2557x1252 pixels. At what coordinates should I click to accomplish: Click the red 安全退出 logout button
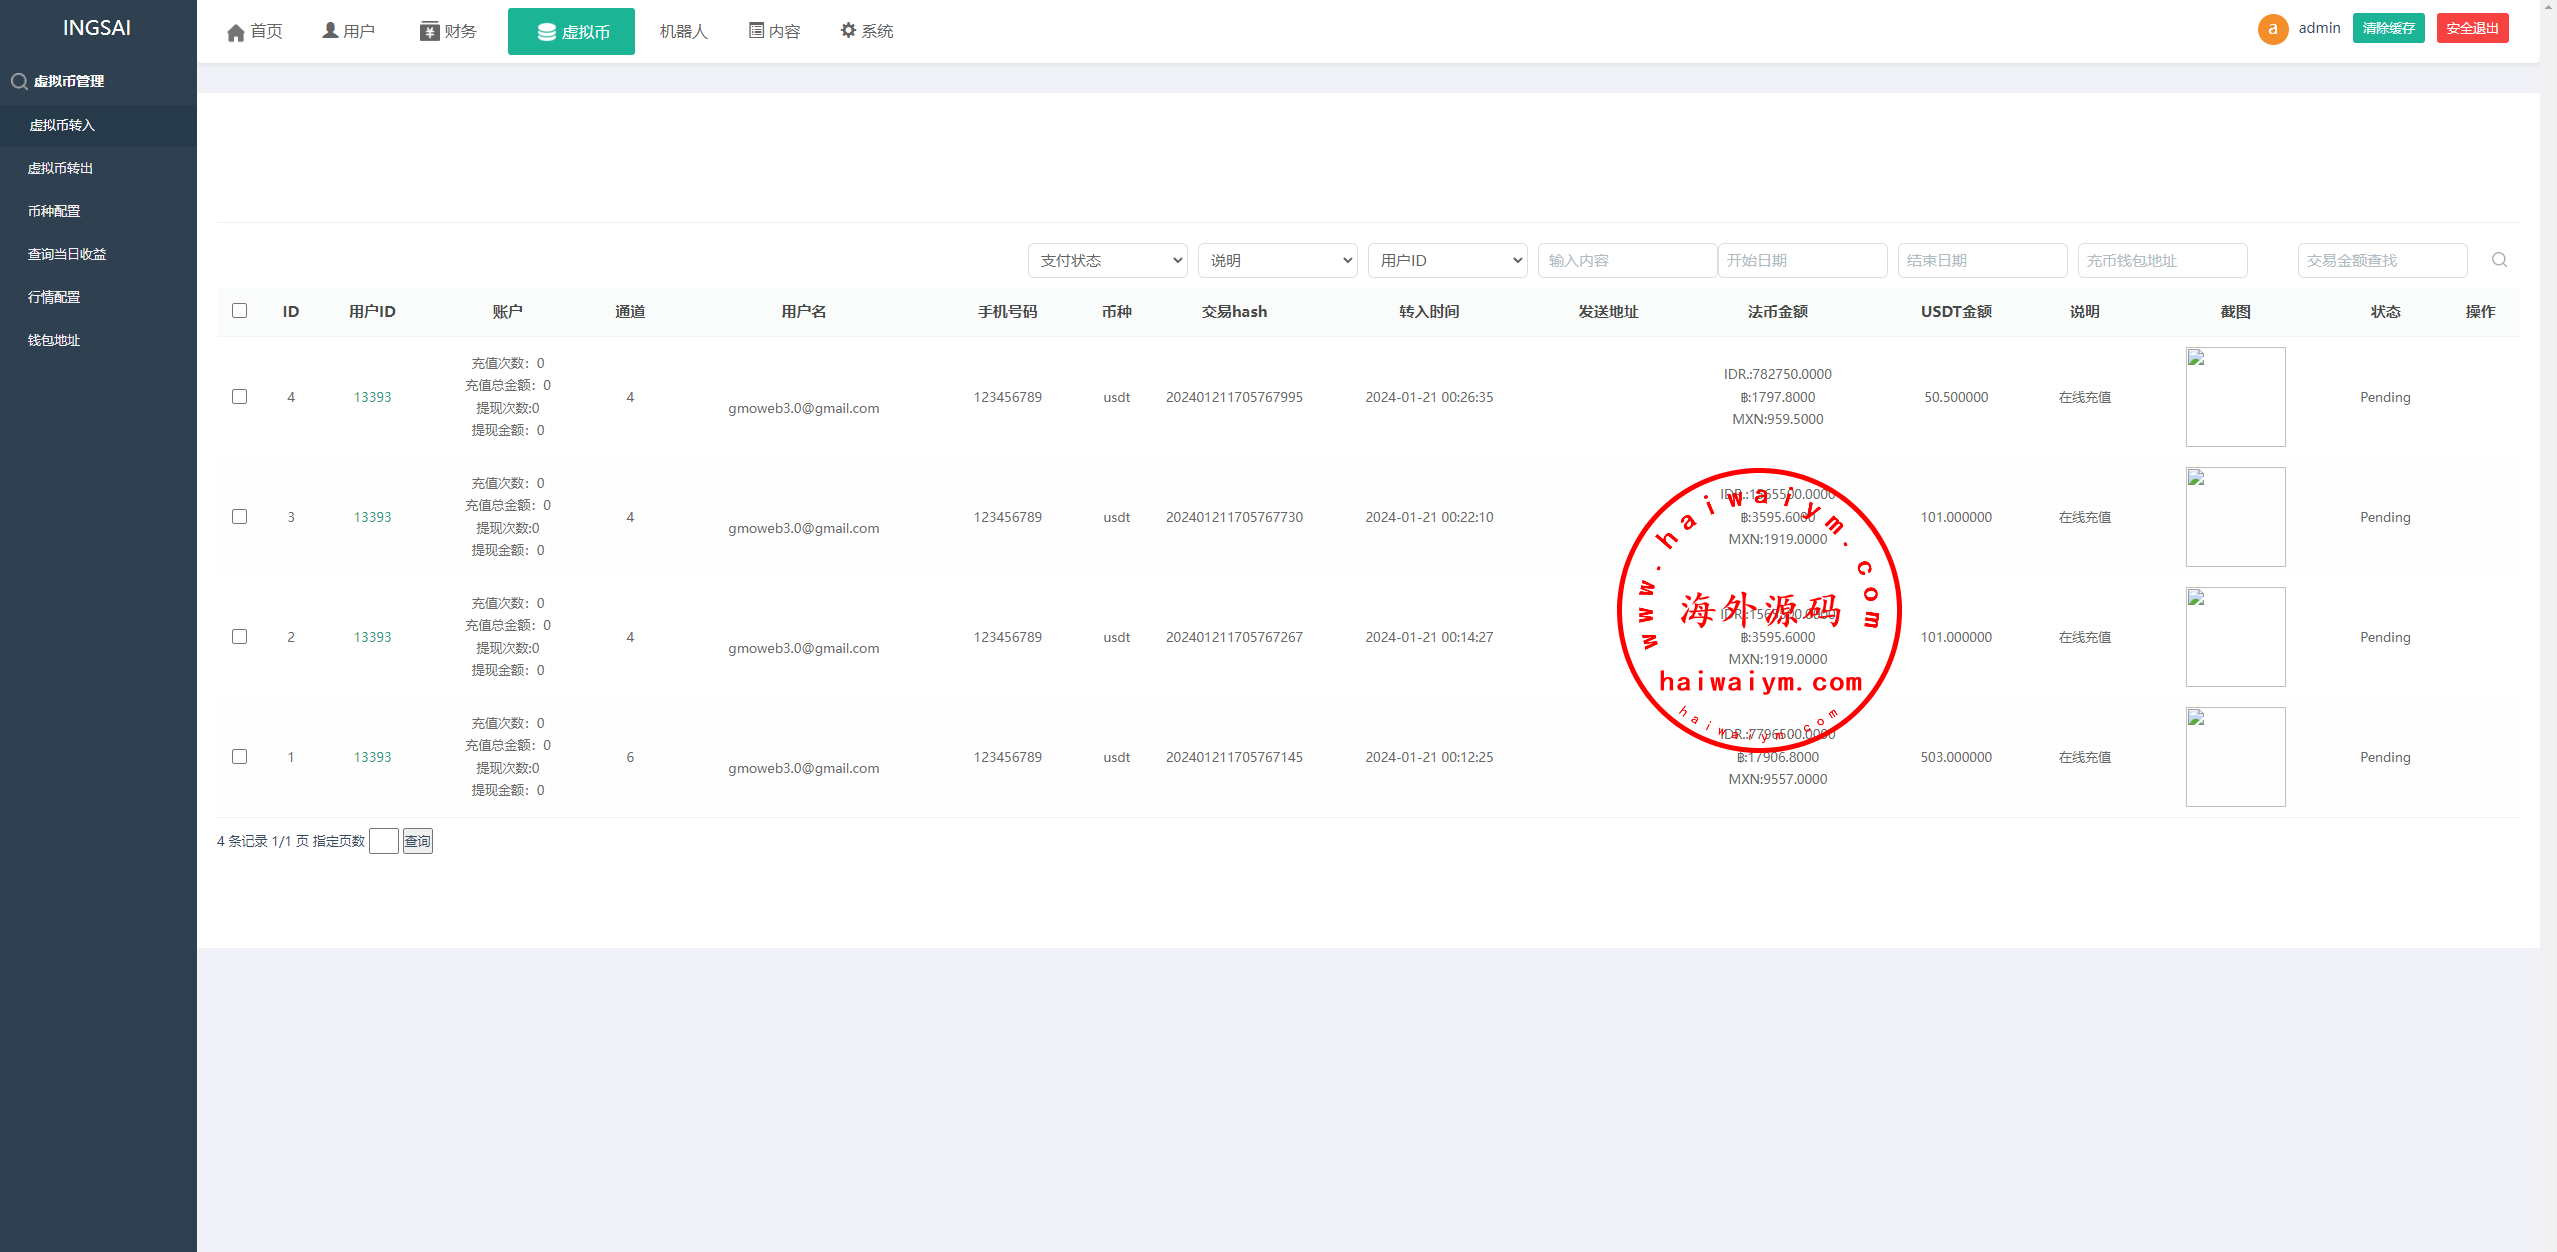2472,29
